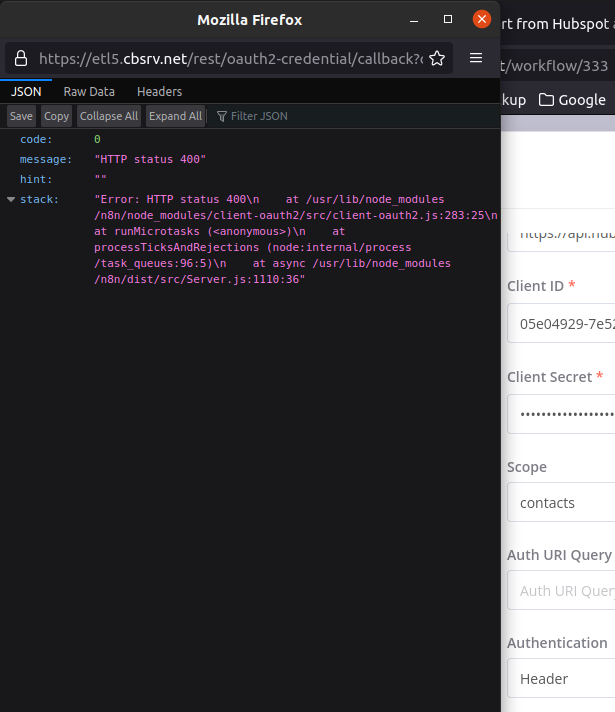
Task: Click the filter funnel icon
Action: tap(222, 116)
